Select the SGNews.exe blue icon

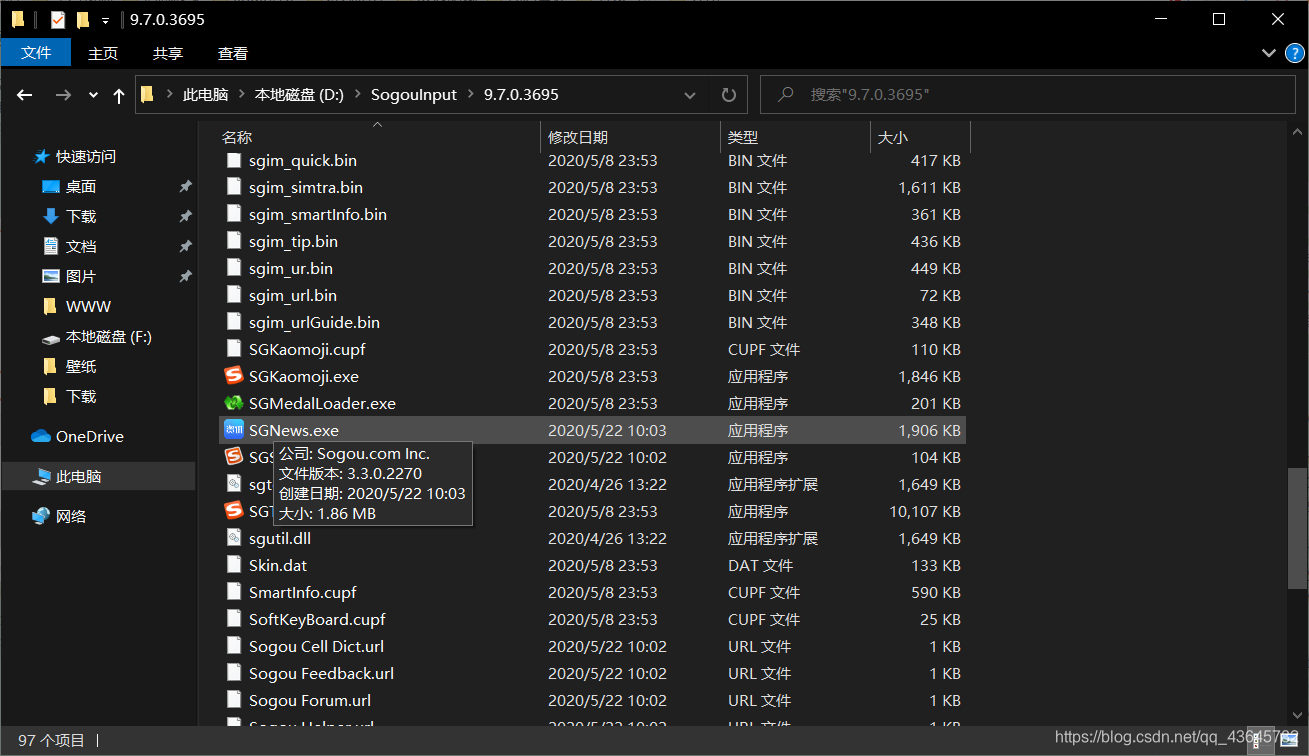234,430
